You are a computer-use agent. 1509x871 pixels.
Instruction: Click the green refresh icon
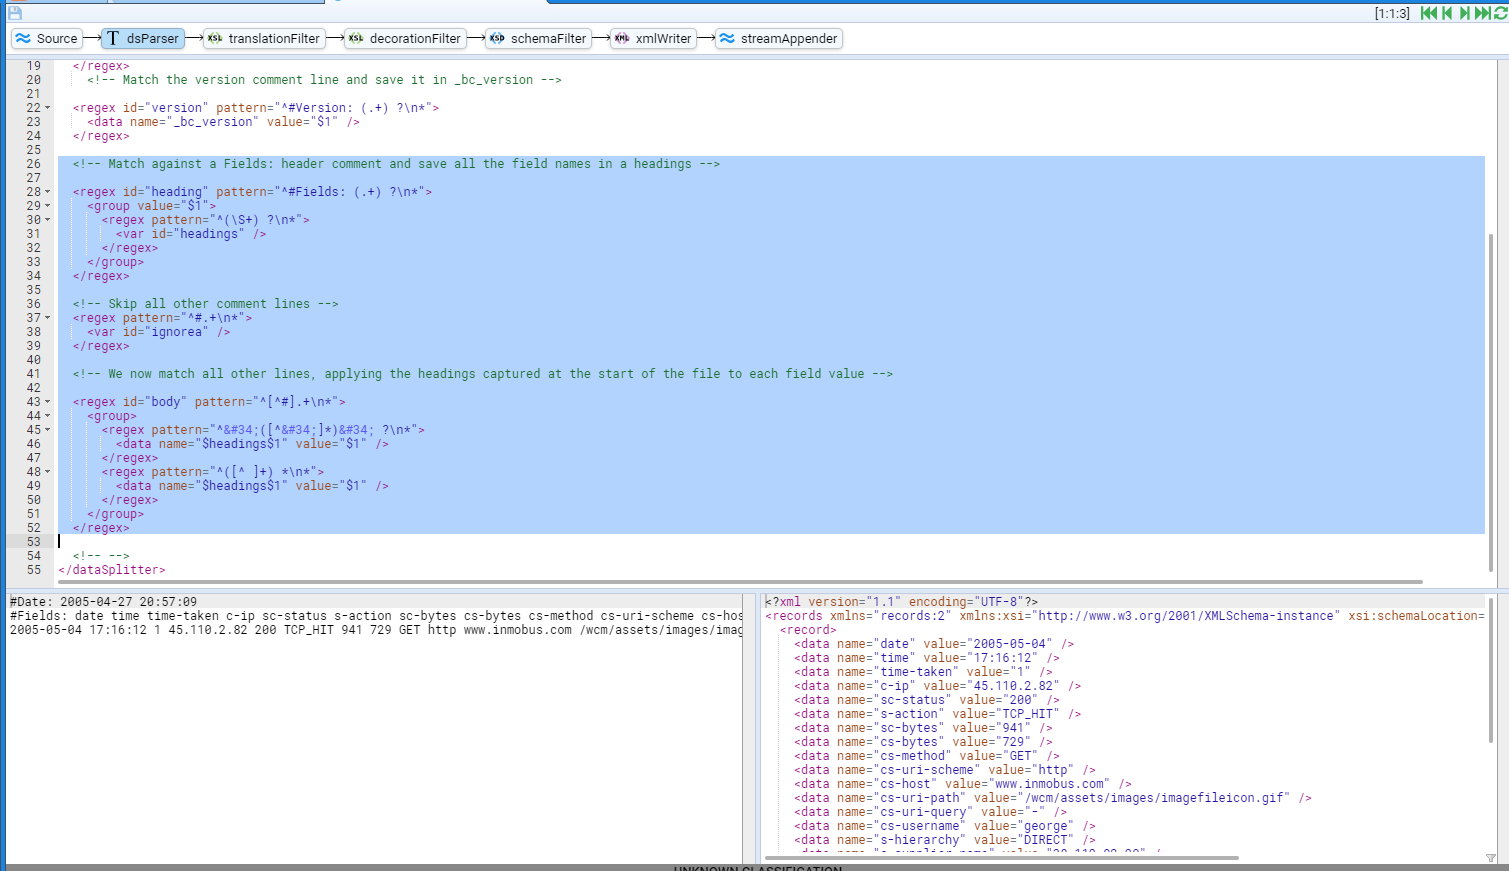click(1500, 13)
